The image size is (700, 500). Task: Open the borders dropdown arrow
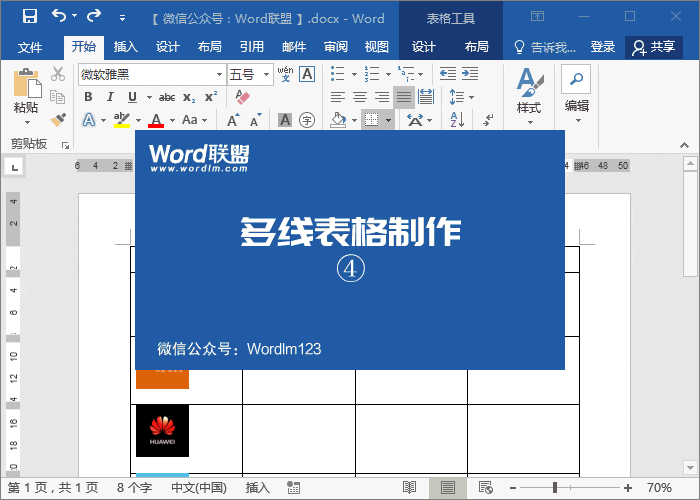[388, 120]
